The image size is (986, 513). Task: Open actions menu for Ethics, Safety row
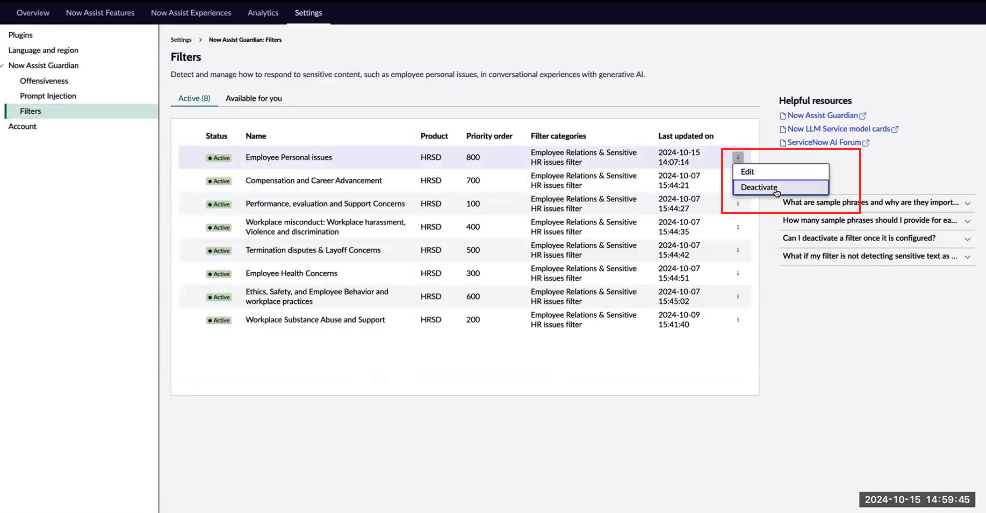(x=738, y=297)
